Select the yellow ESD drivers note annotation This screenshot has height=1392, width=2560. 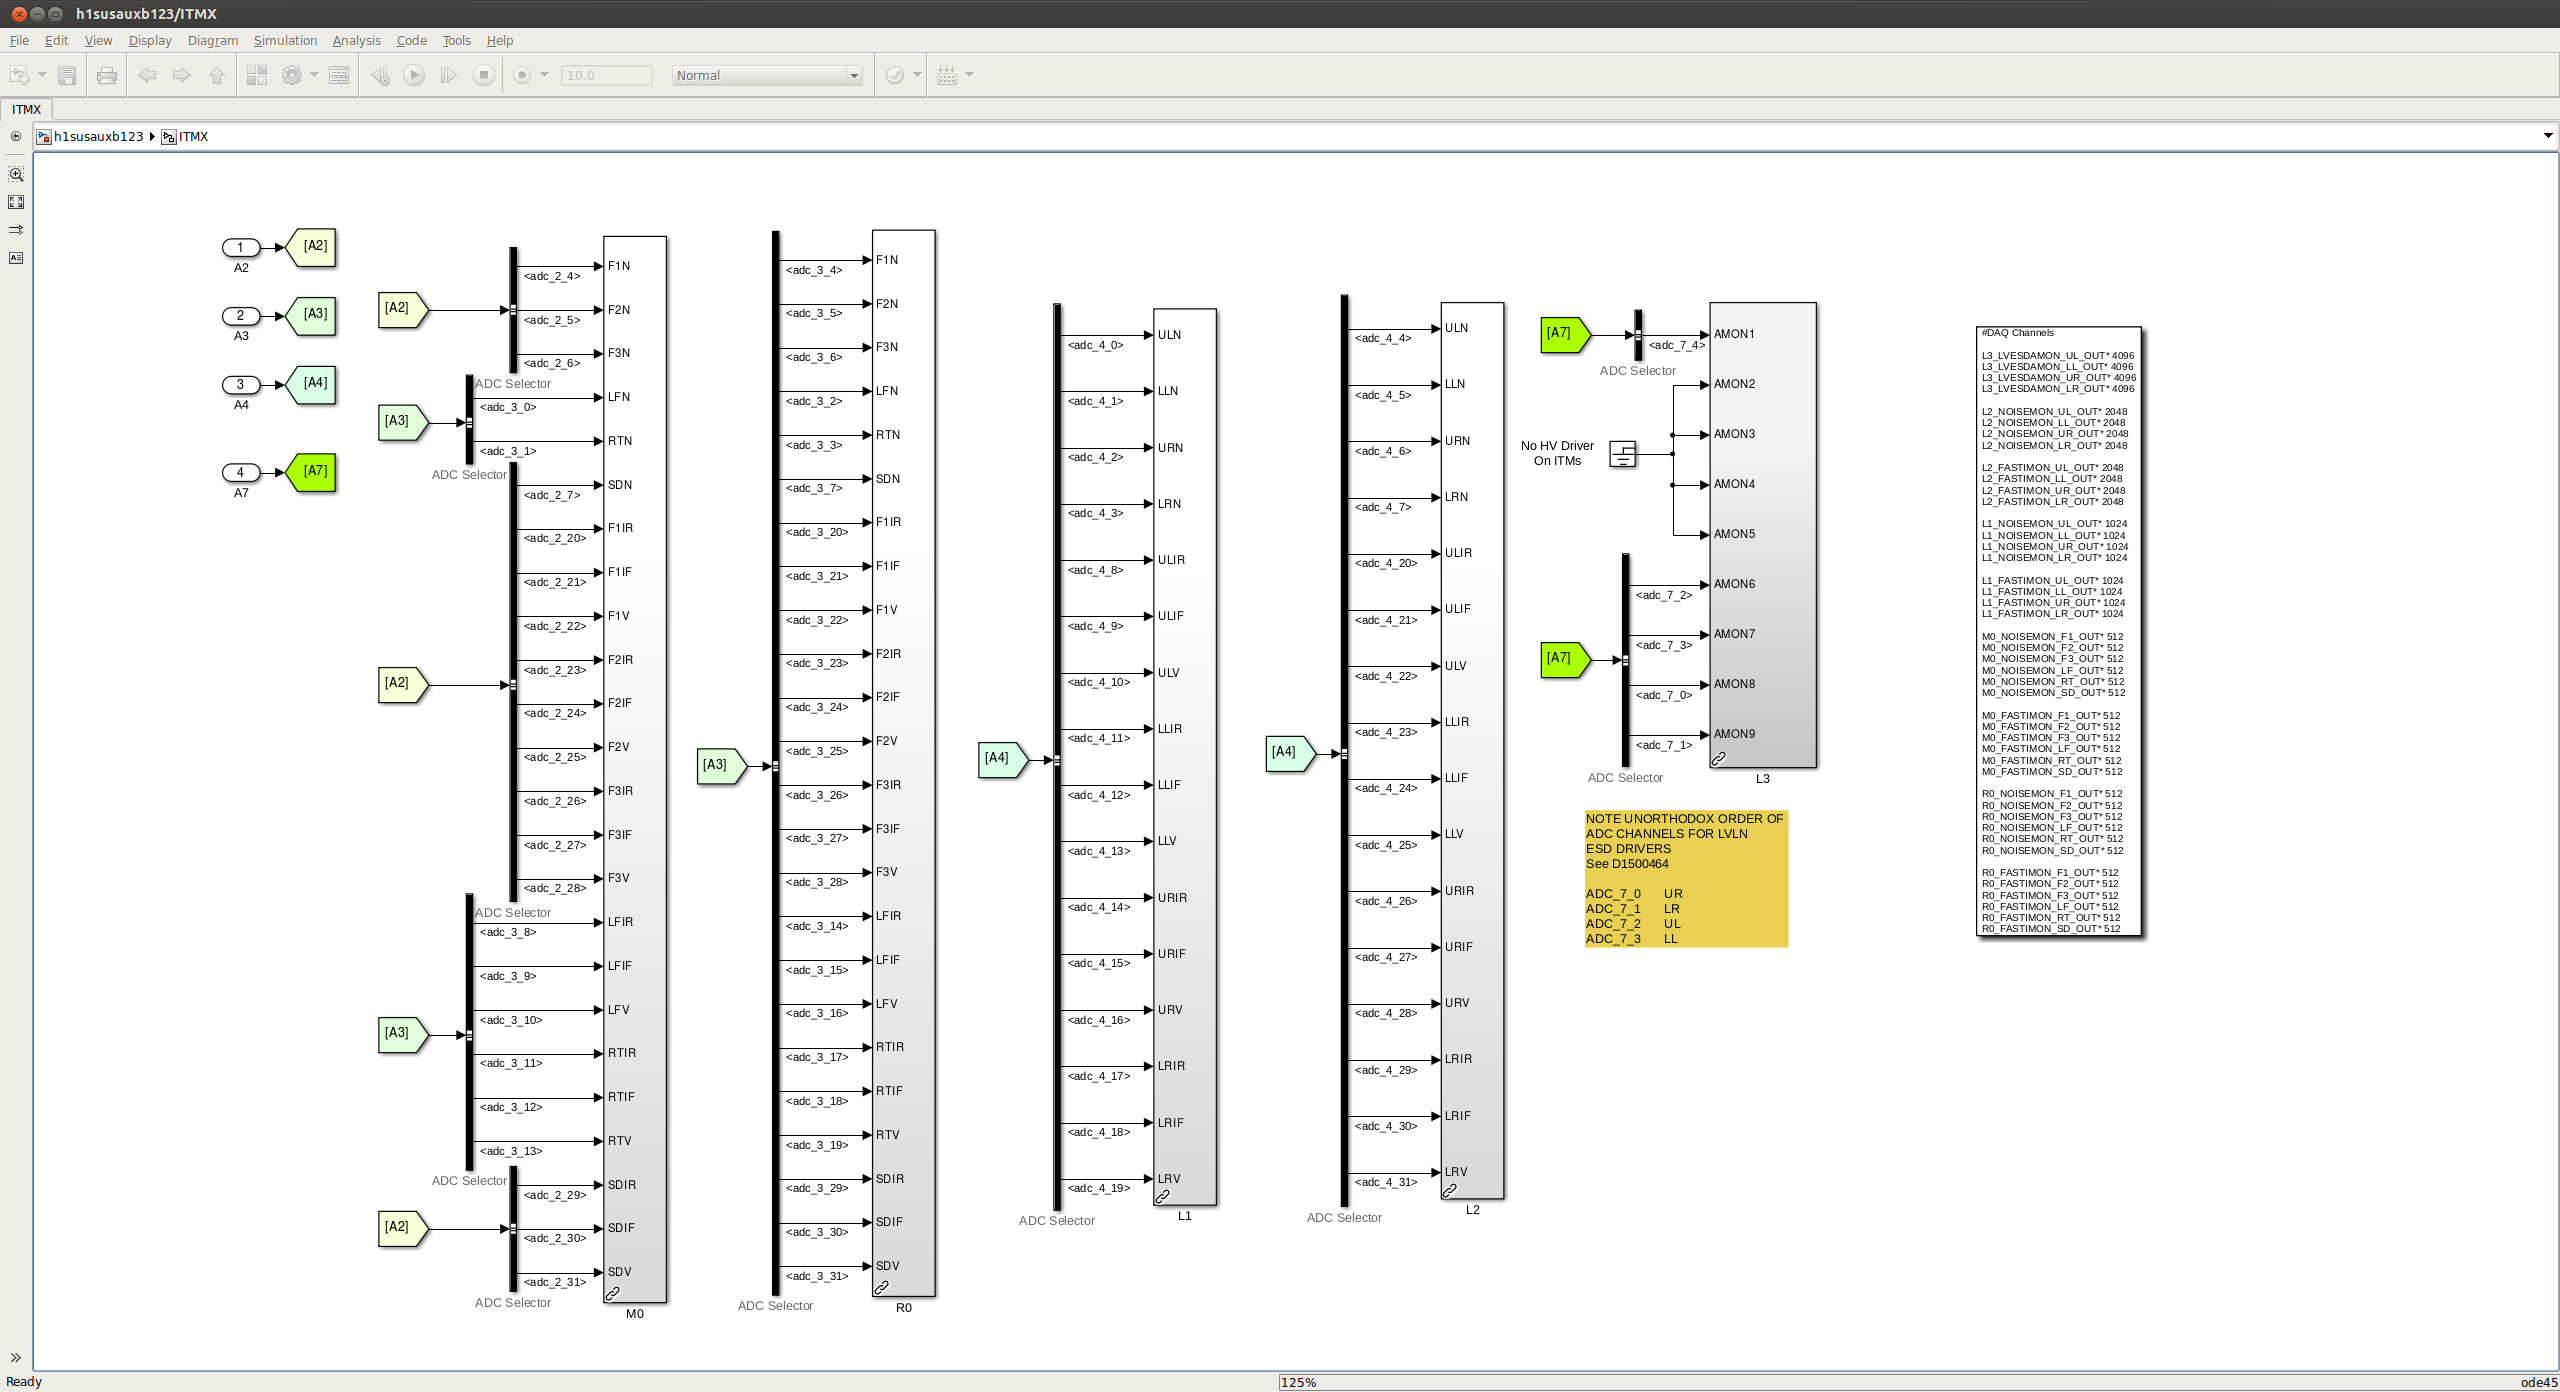(1686, 878)
